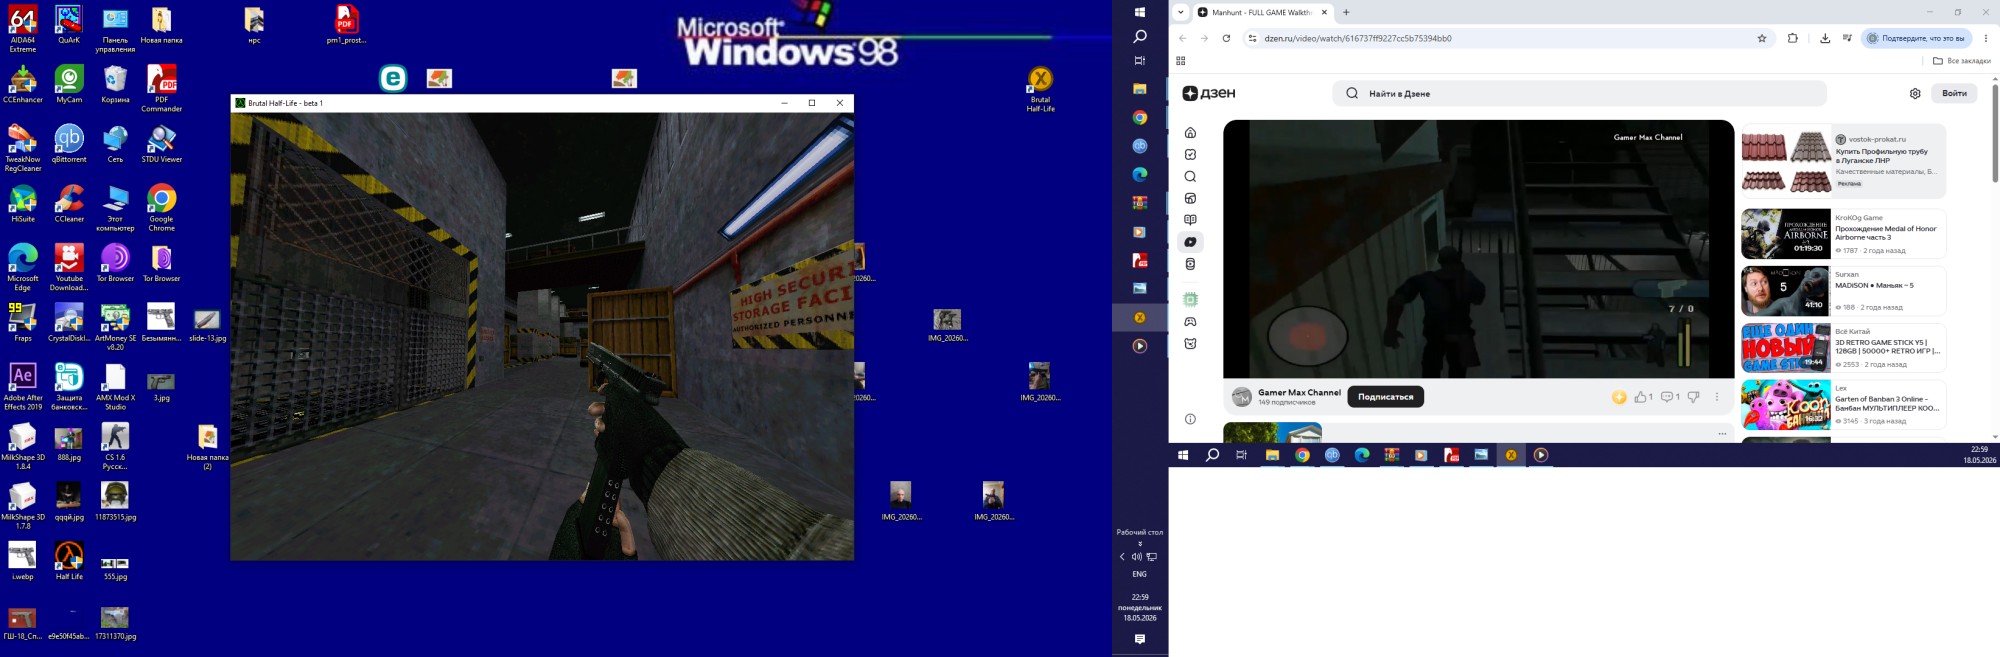Open the Gamer Max Channel link

pyautogui.click(x=1299, y=392)
